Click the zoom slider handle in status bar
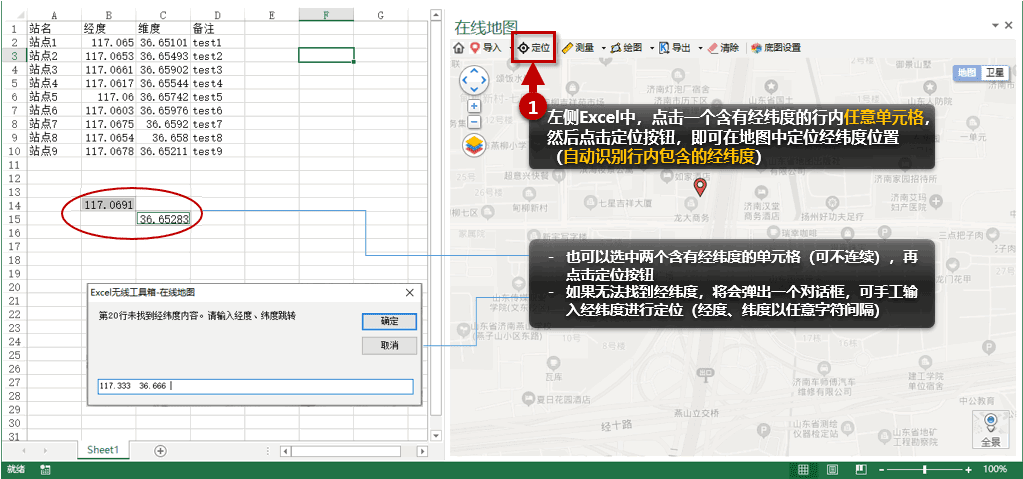 [x=924, y=469]
